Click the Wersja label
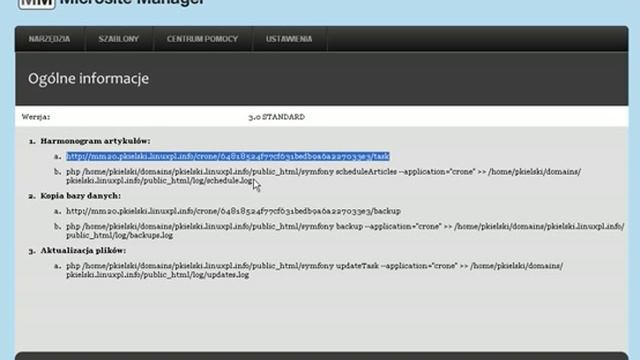Screen dimensions: 640x360 36,117
